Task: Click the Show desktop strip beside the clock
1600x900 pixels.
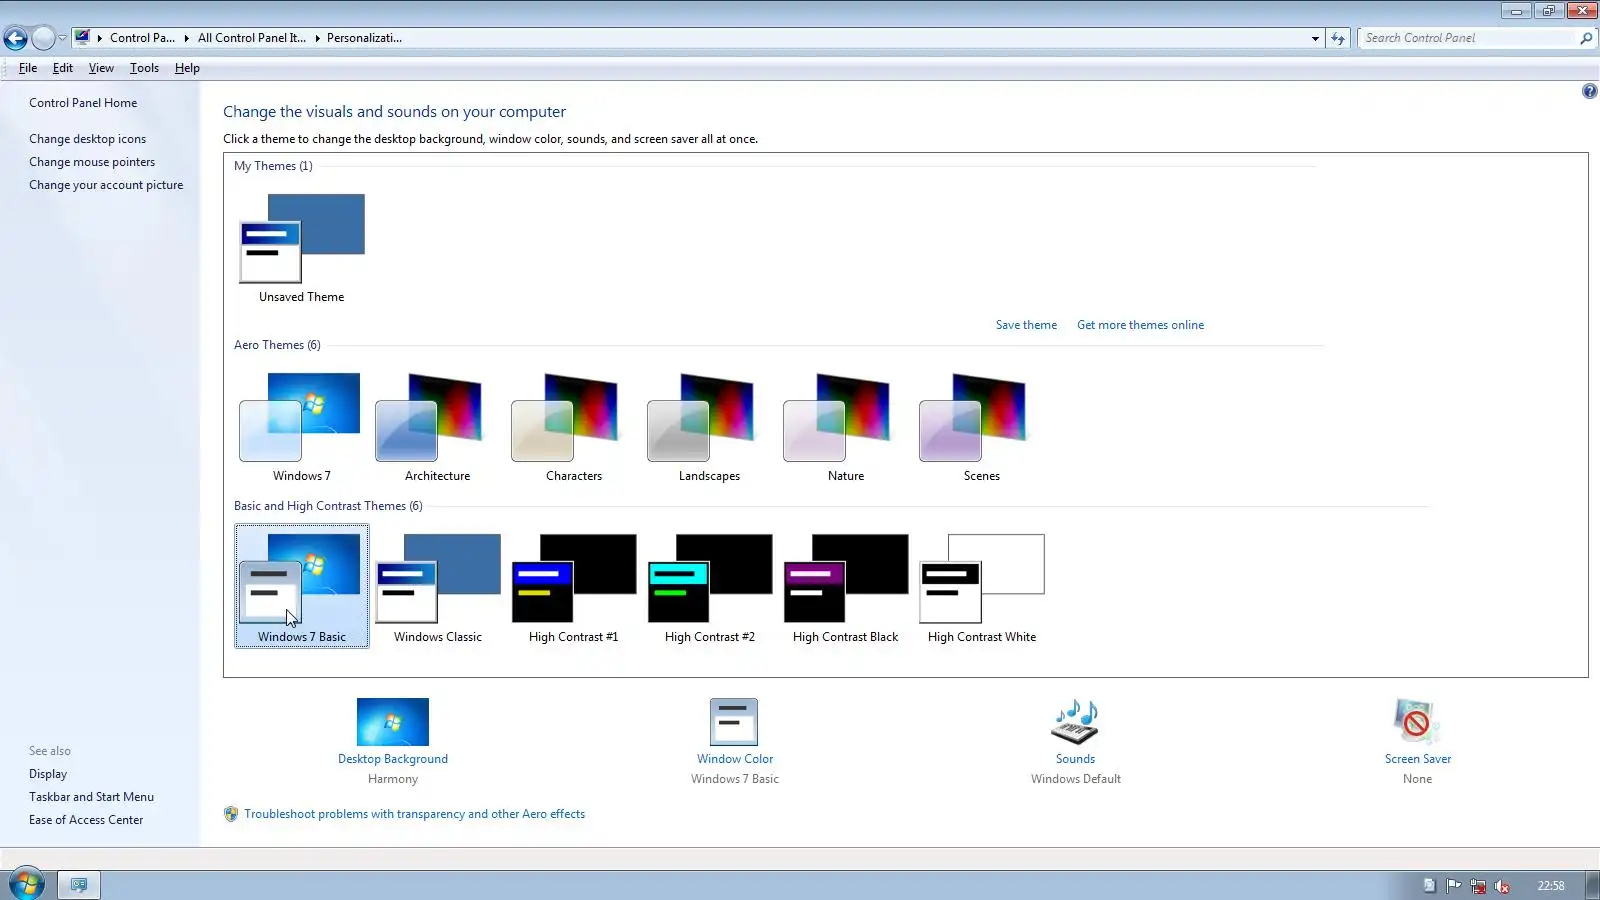Action: [1592, 885]
